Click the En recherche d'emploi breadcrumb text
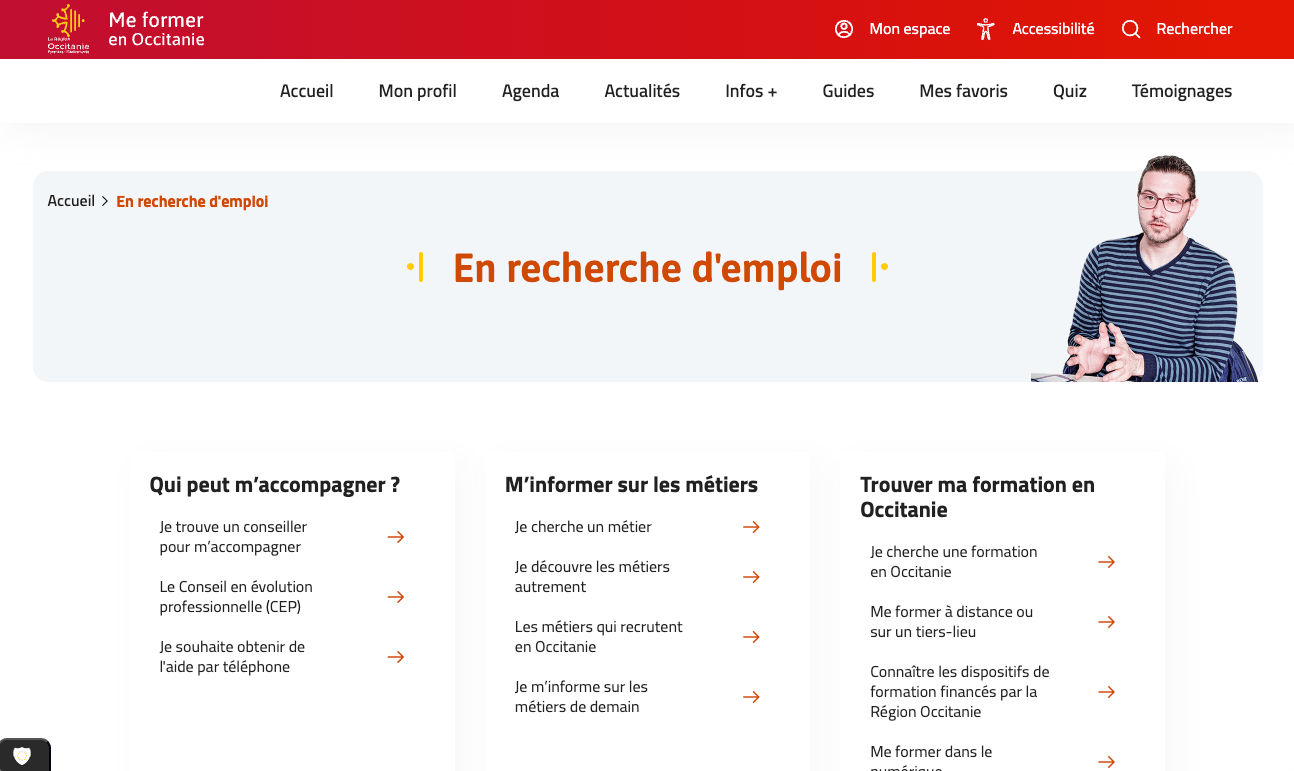Viewport: 1294px width, 771px height. (192, 201)
